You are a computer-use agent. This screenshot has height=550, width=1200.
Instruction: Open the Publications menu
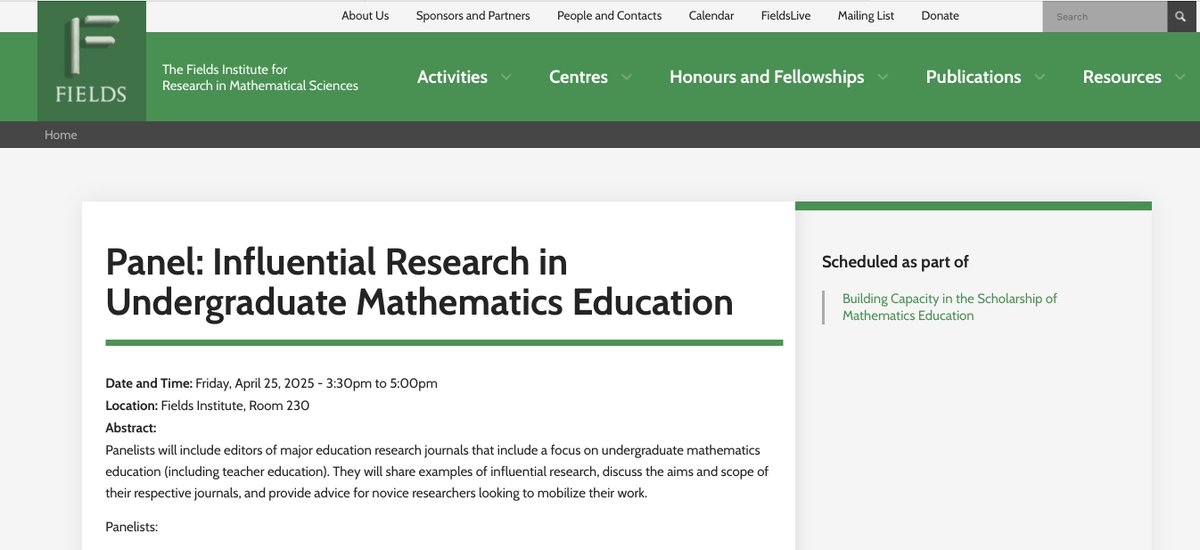[x=973, y=77]
